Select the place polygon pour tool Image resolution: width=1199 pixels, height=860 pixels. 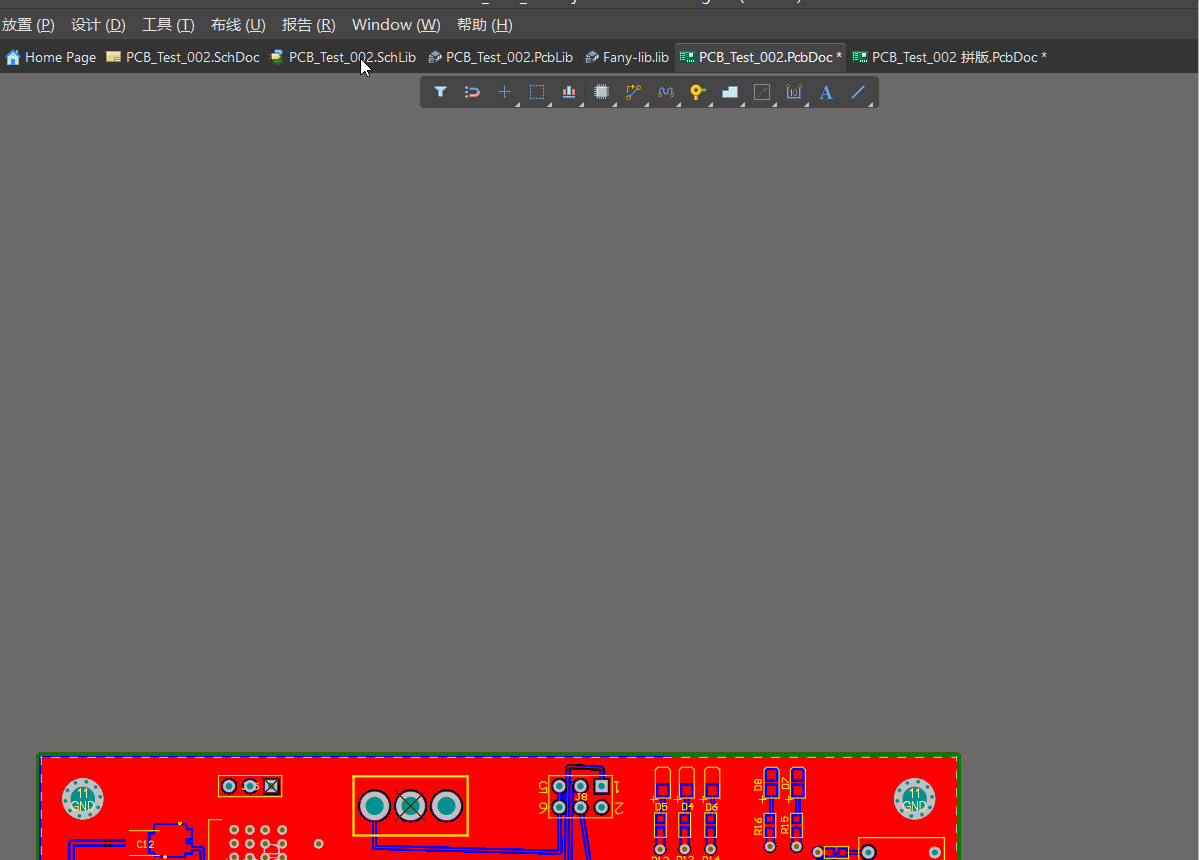[x=729, y=92]
